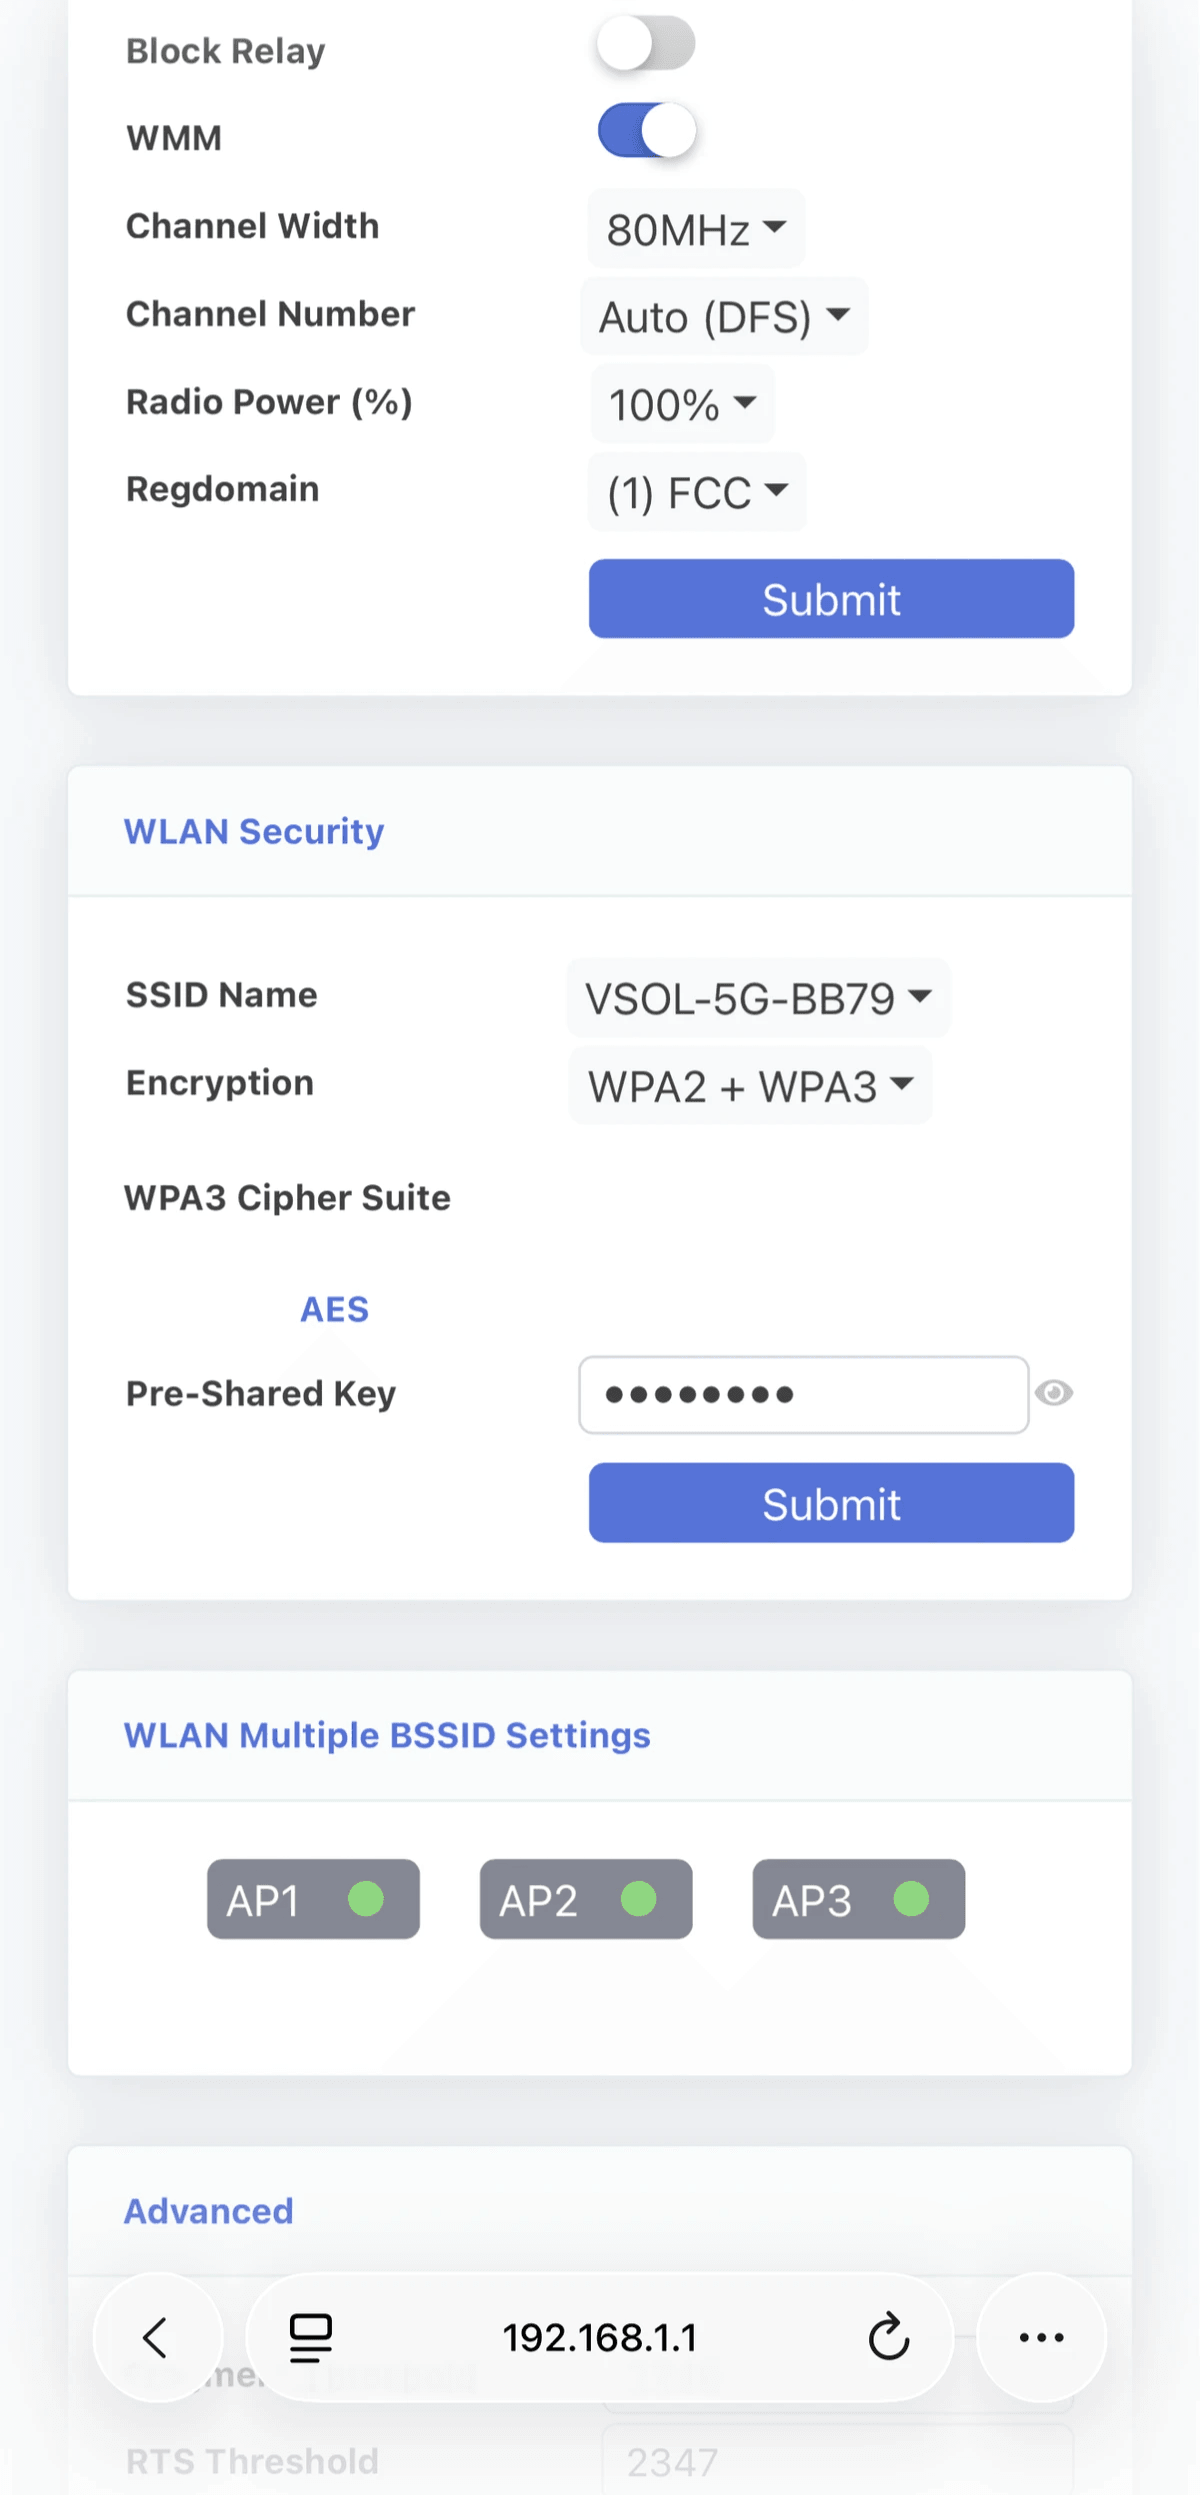Turn off the WMM toggle
The width and height of the screenshot is (1200, 2495).
coord(645,131)
